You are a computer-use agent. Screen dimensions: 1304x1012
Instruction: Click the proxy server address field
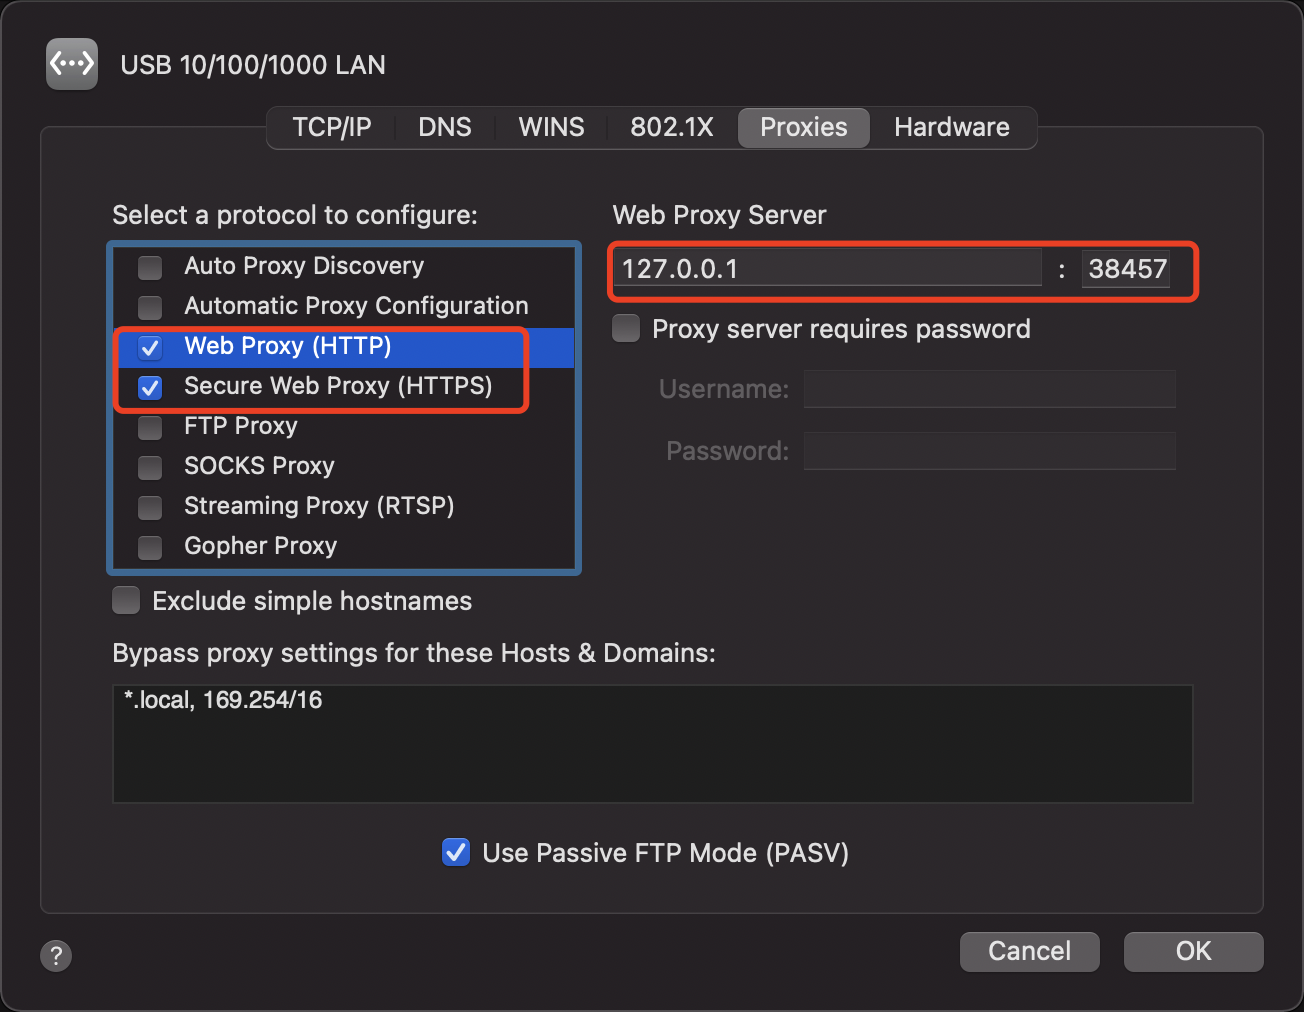pos(827,269)
